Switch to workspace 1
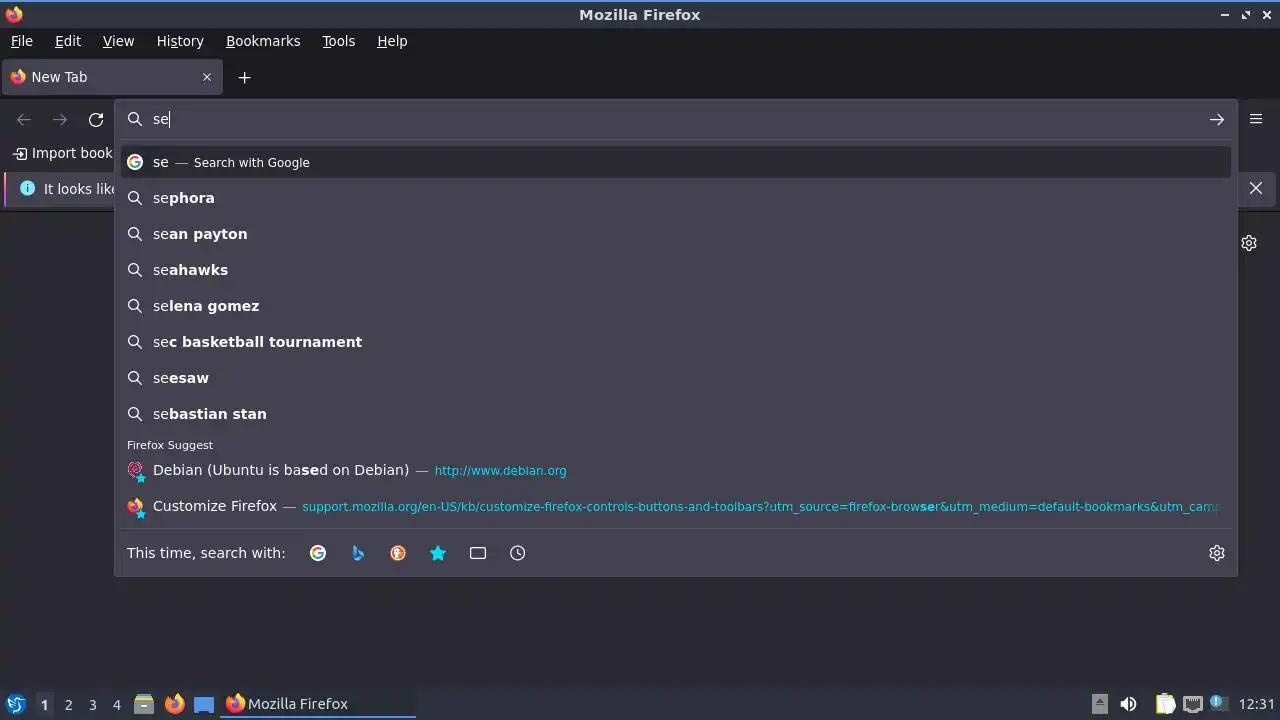The image size is (1280, 720). 44,704
